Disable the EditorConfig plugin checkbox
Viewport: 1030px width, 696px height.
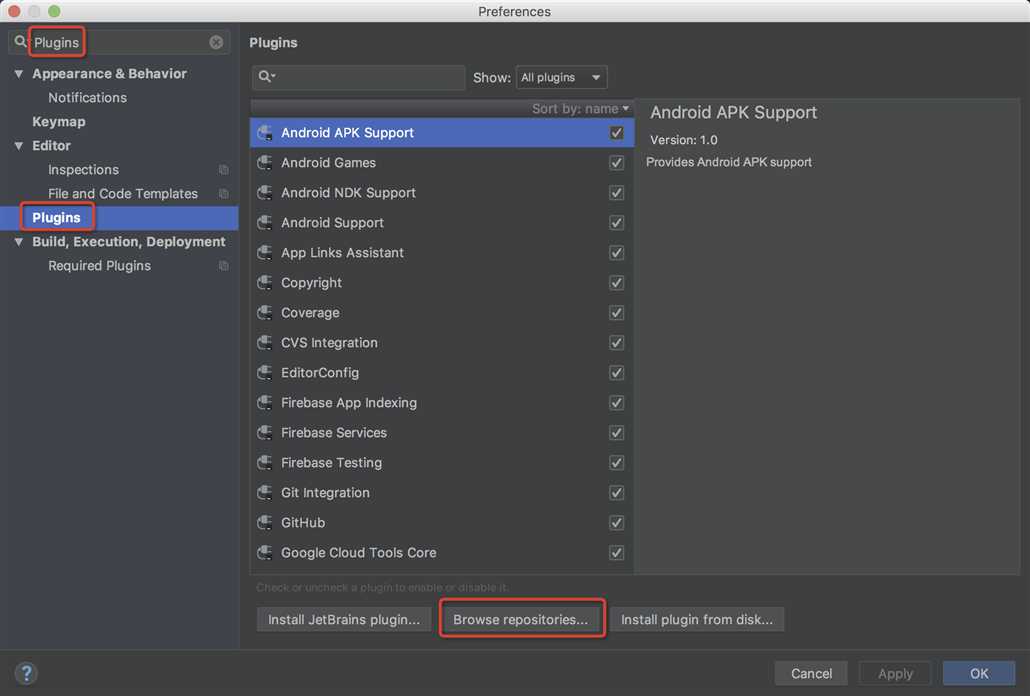[616, 372]
